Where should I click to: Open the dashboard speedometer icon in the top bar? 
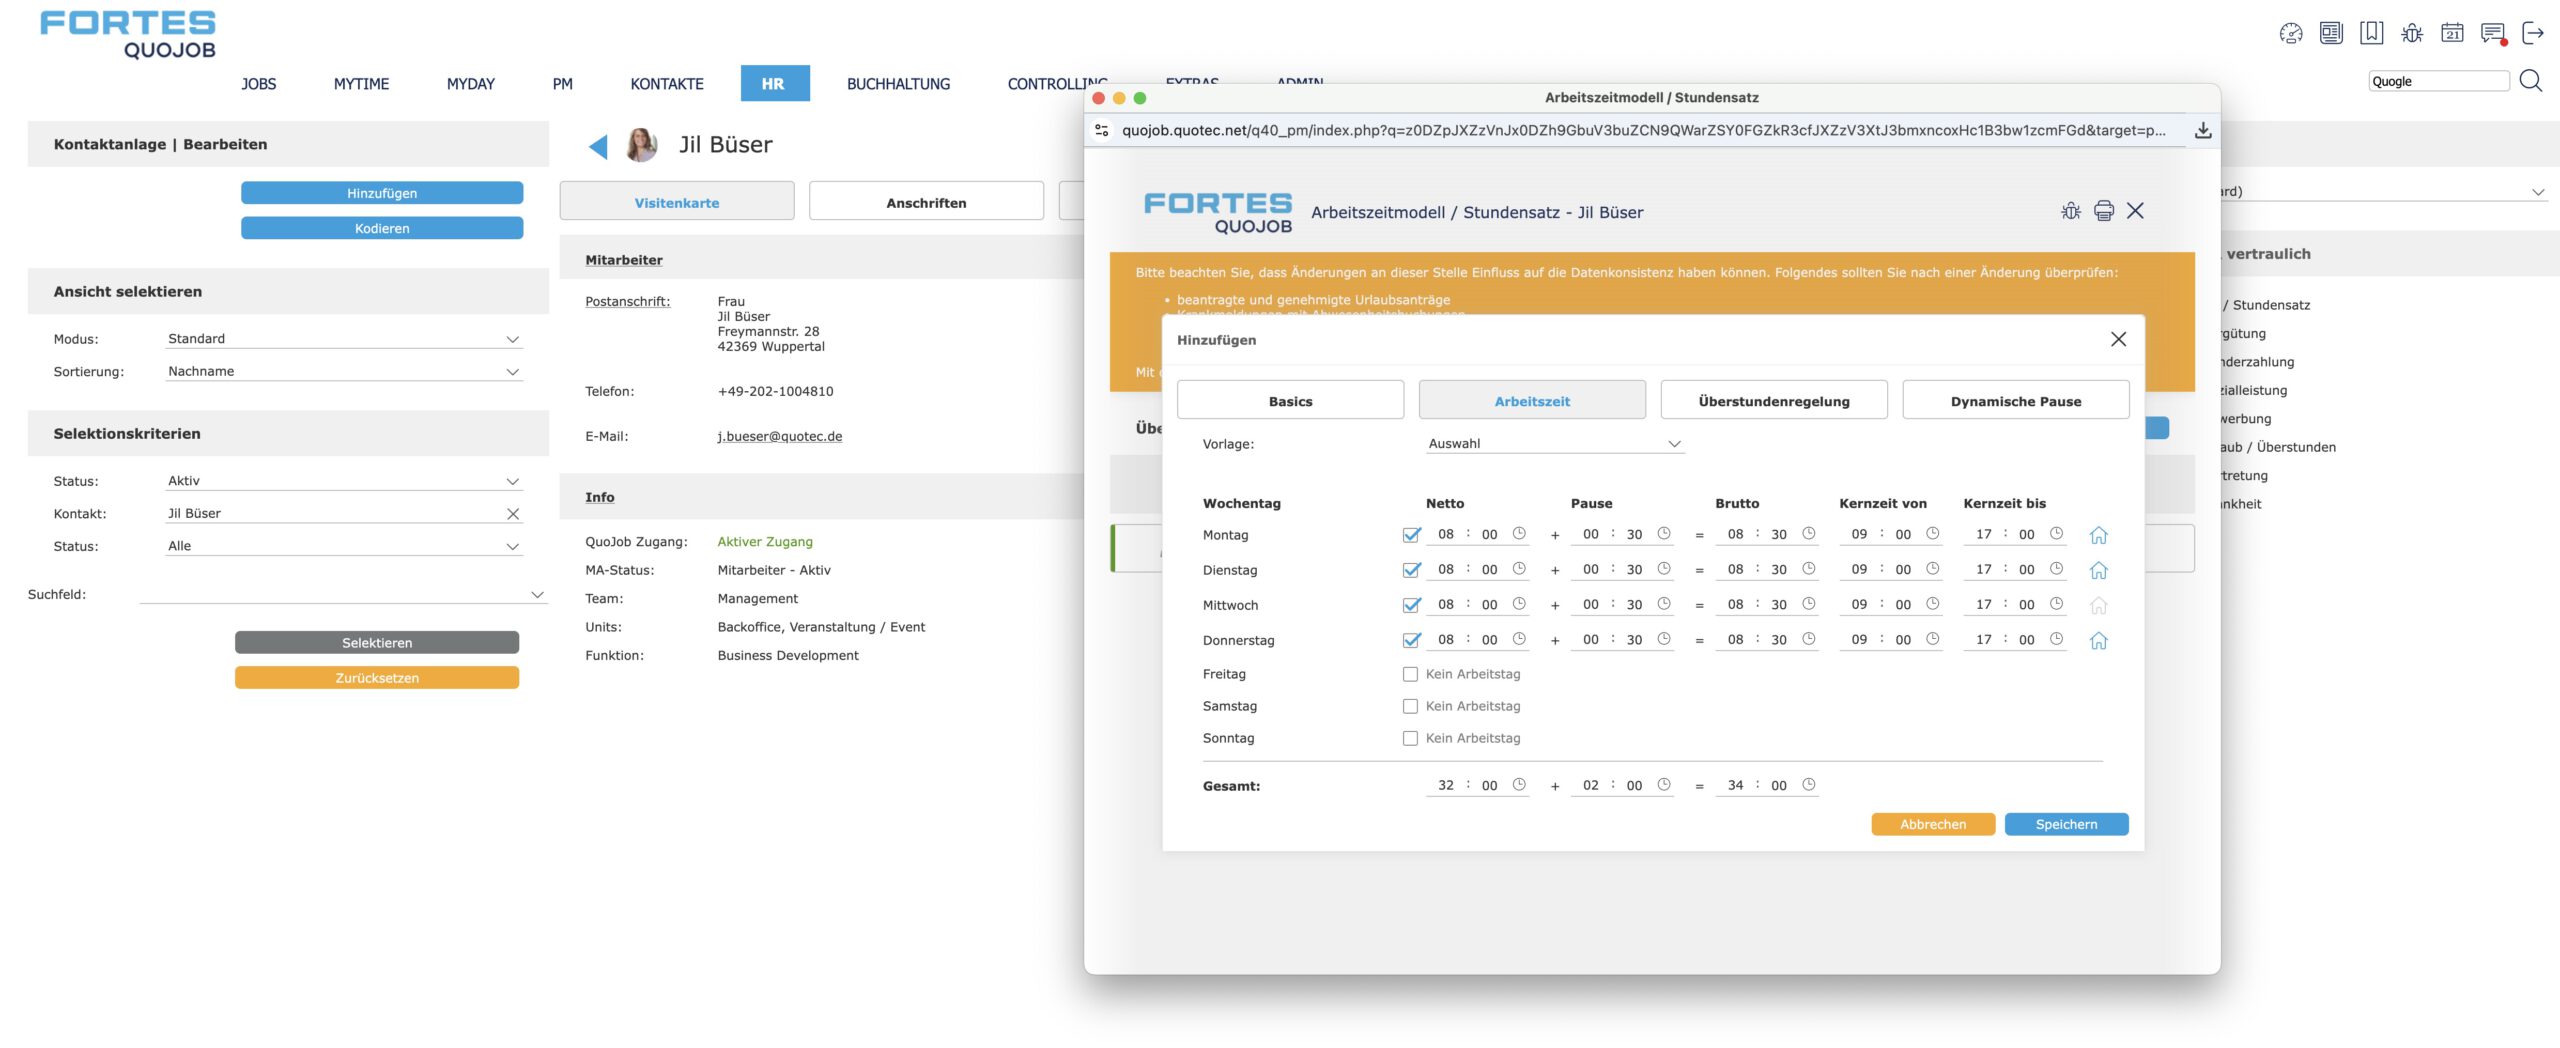click(x=2291, y=33)
